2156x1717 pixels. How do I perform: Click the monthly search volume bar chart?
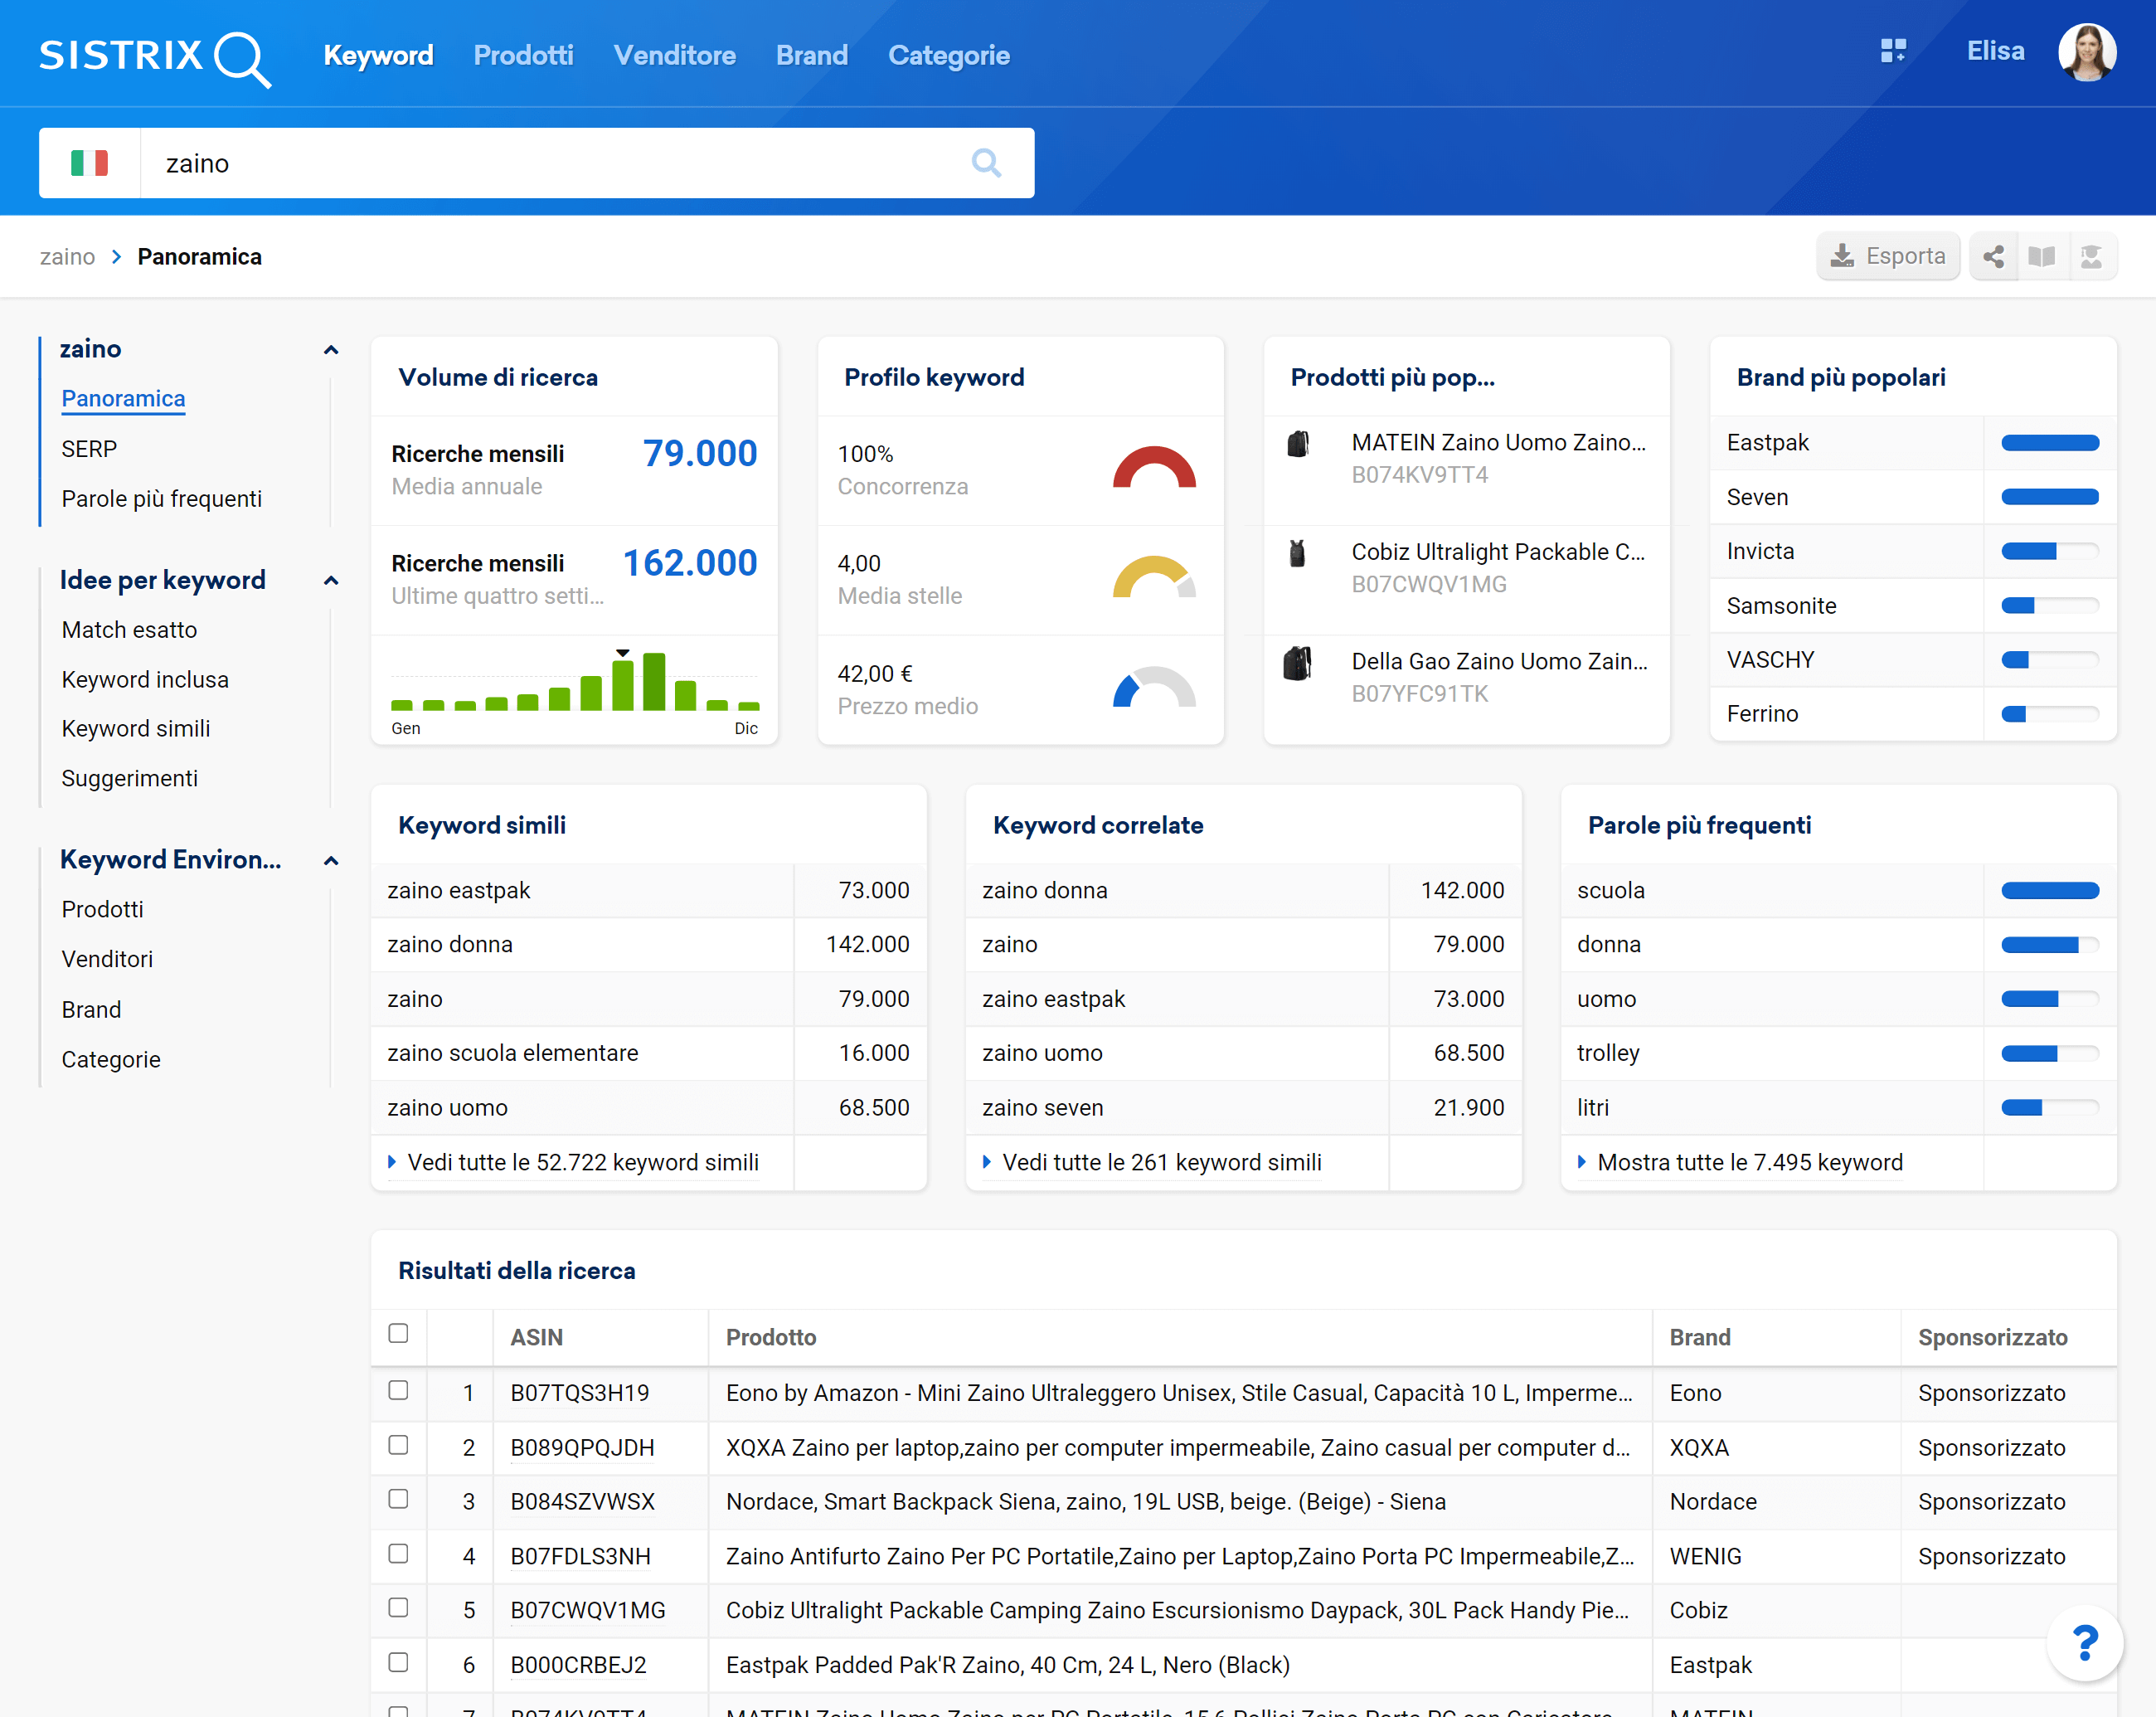[575, 682]
